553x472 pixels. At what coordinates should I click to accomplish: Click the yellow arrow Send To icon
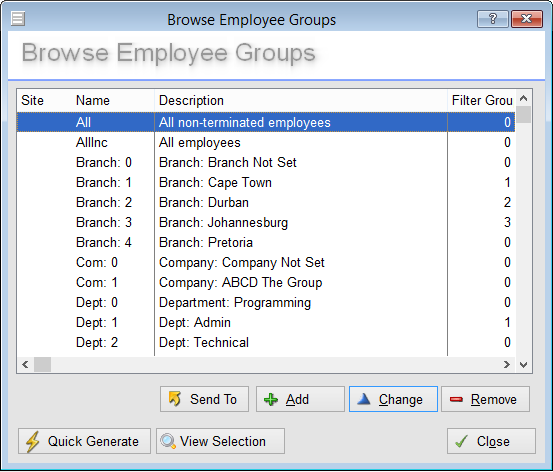click(x=175, y=399)
